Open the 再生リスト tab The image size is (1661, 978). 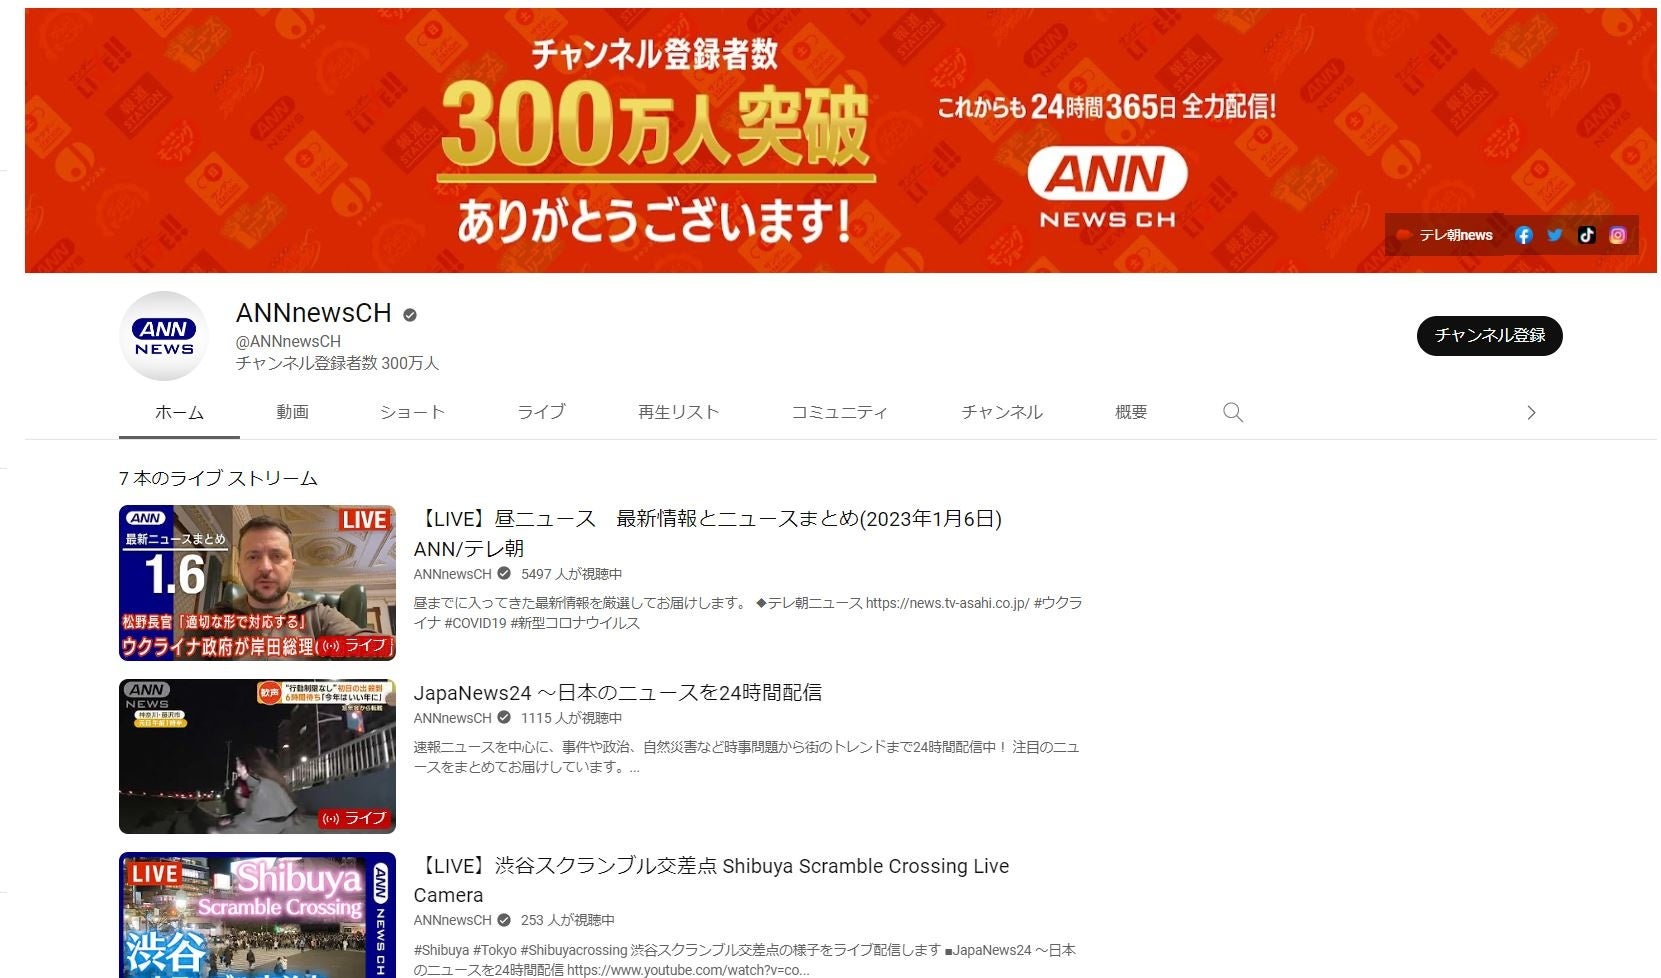pyautogui.click(x=677, y=411)
